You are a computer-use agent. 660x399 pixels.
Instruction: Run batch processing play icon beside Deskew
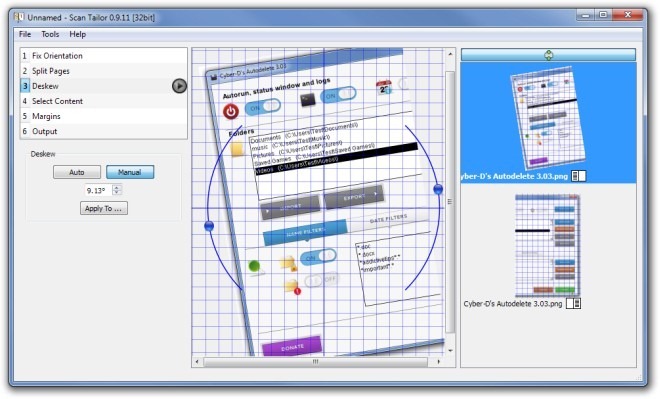tap(179, 86)
